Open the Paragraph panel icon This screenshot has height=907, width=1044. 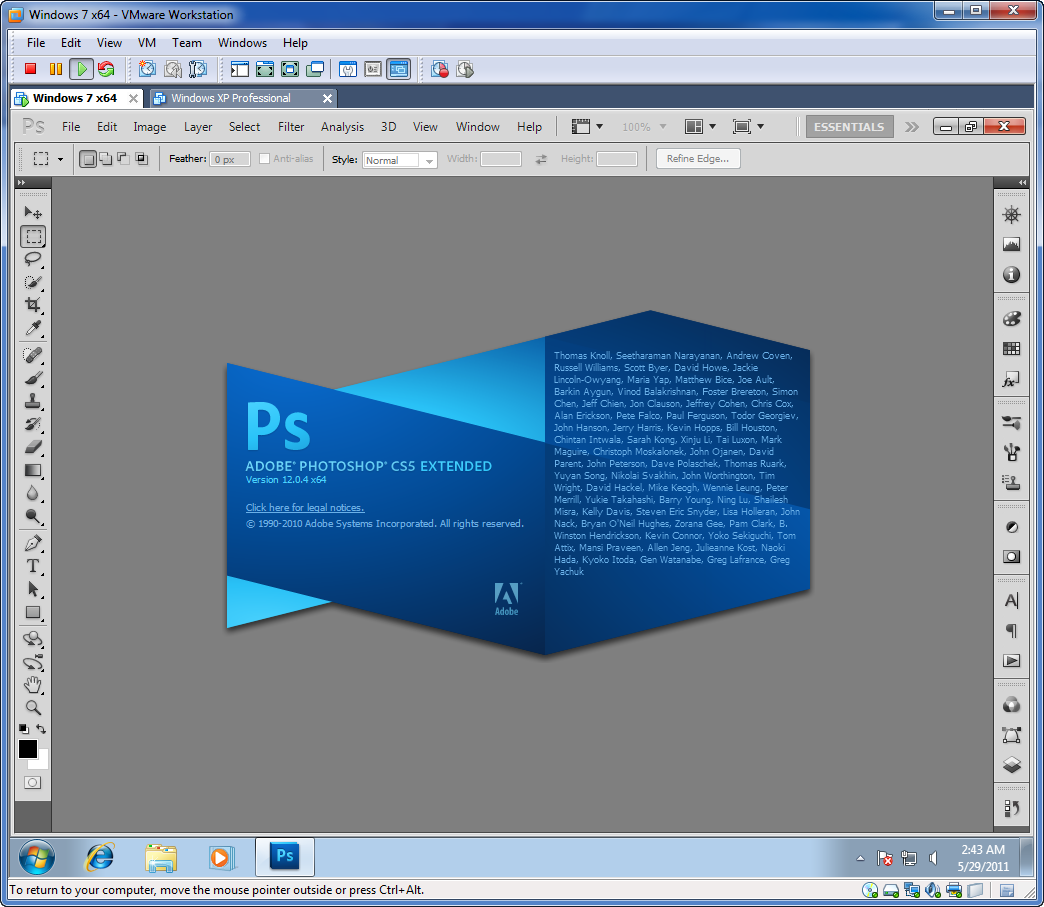click(x=1011, y=631)
